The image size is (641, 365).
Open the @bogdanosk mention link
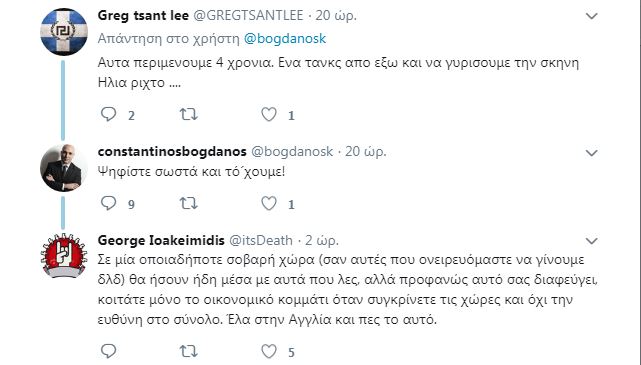pos(285,38)
